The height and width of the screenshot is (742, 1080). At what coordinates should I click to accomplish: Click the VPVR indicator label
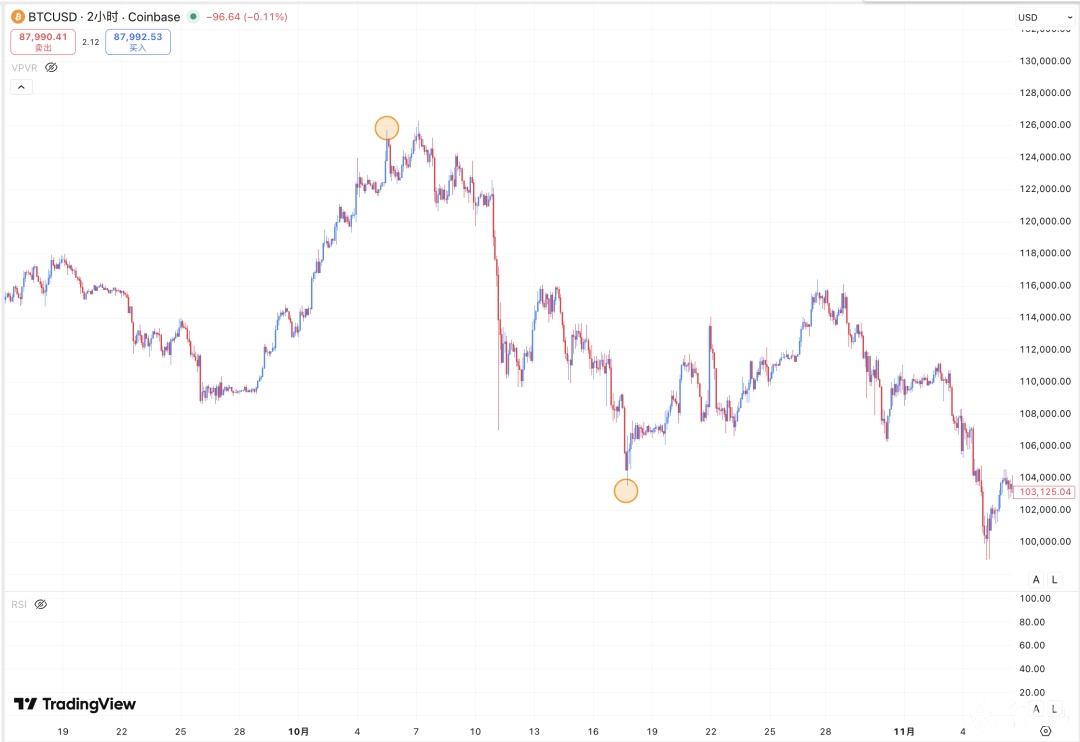coord(24,67)
